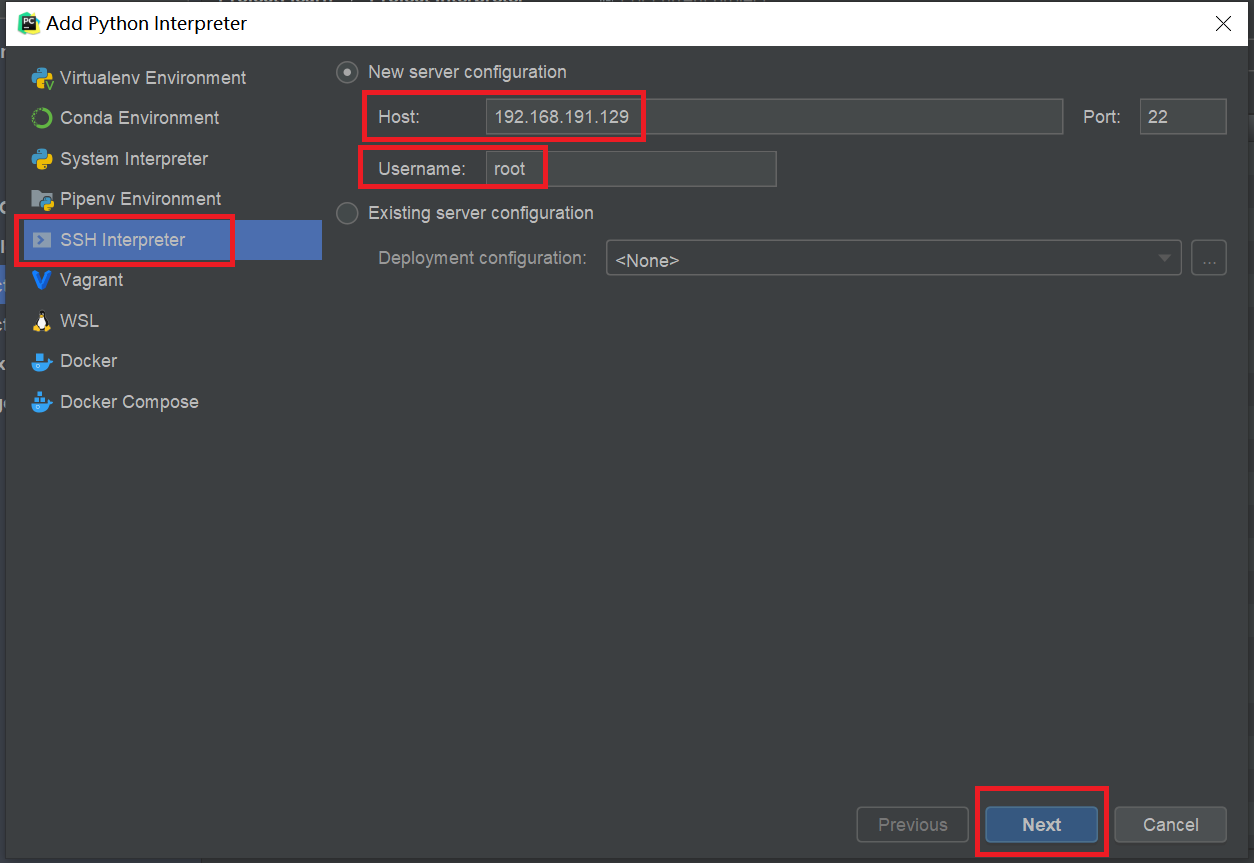The width and height of the screenshot is (1254, 863).
Task: Click the WSL penguin icon
Action: [42, 321]
